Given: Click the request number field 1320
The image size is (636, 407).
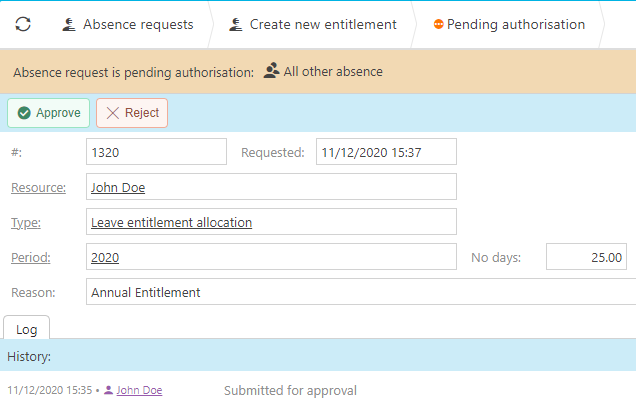Looking at the screenshot, I should tap(157, 152).
